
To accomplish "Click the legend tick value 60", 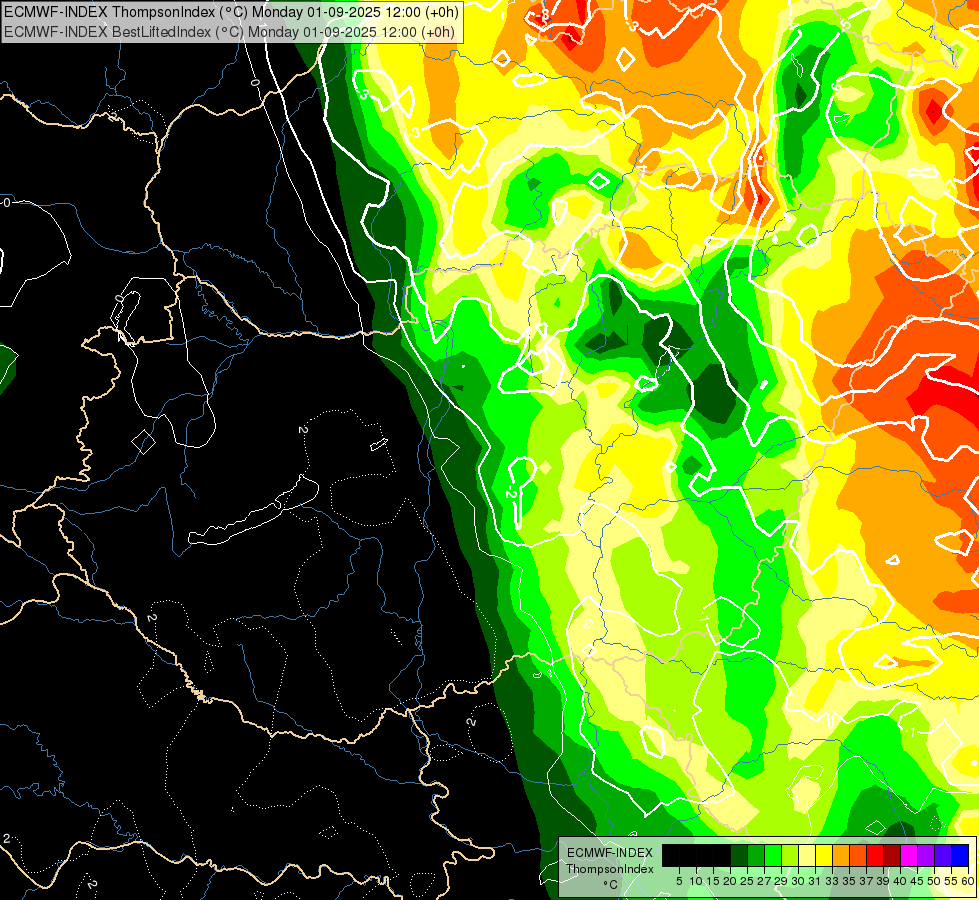I will 968,881.
